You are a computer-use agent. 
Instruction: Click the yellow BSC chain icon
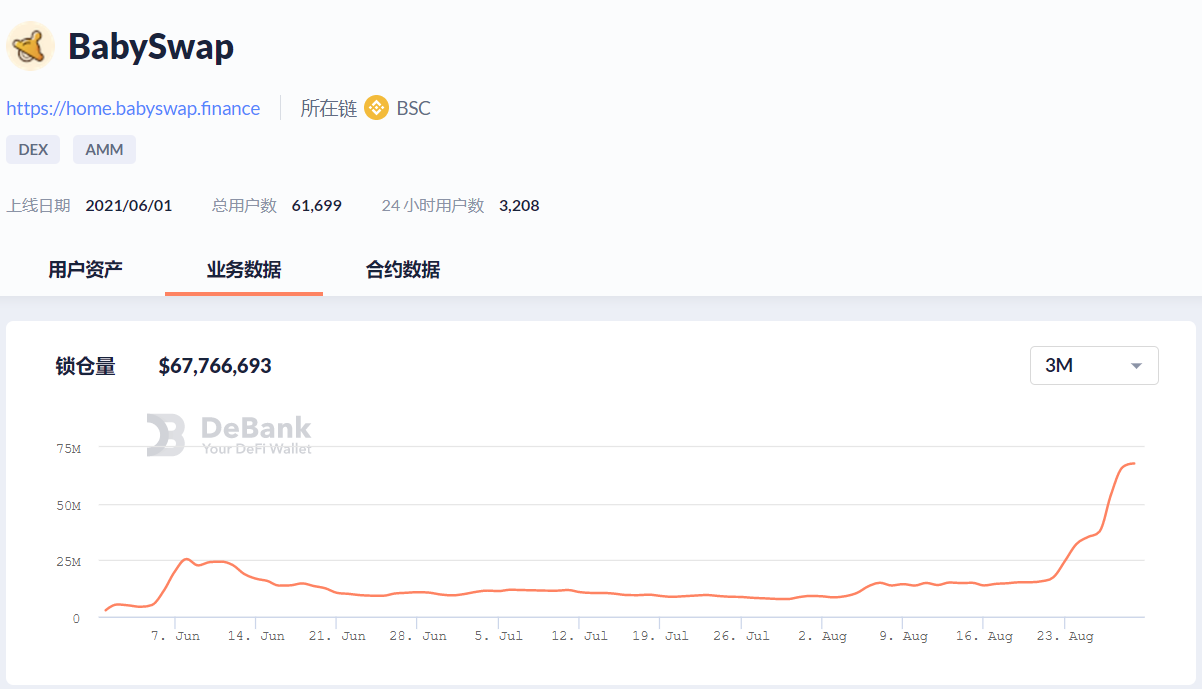(x=376, y=108)
